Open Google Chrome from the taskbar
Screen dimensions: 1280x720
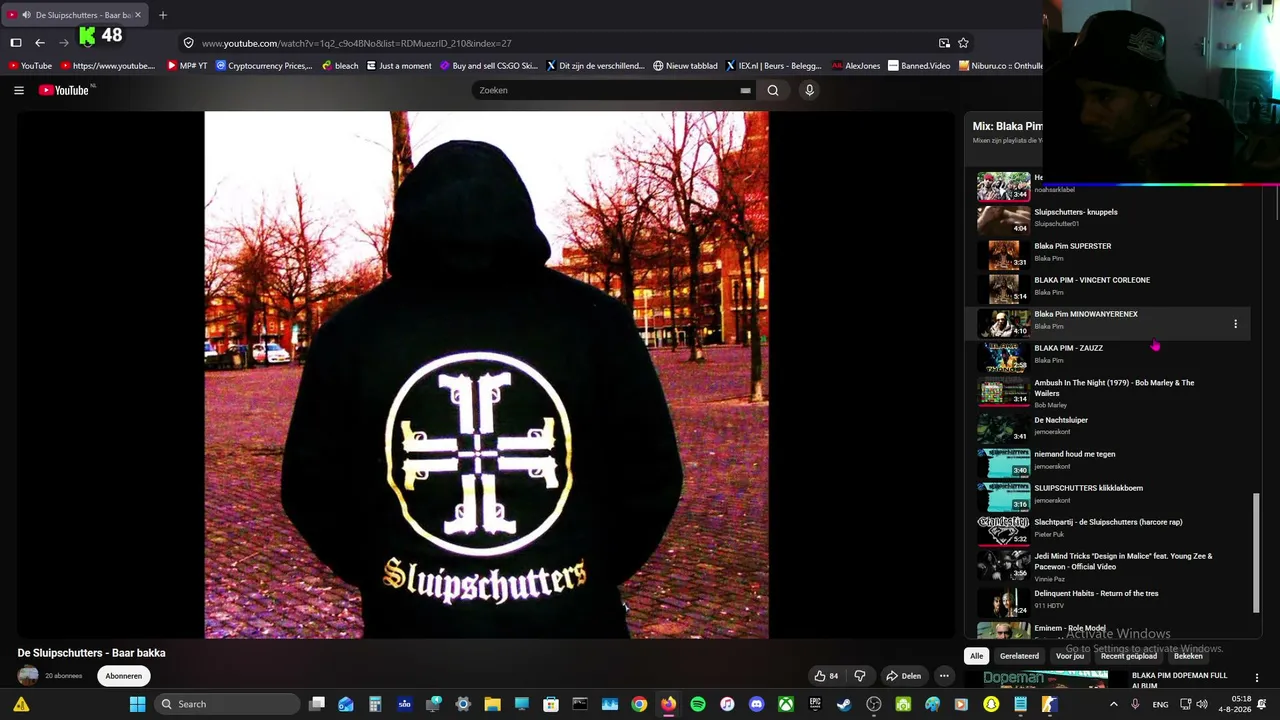point(639,704)
